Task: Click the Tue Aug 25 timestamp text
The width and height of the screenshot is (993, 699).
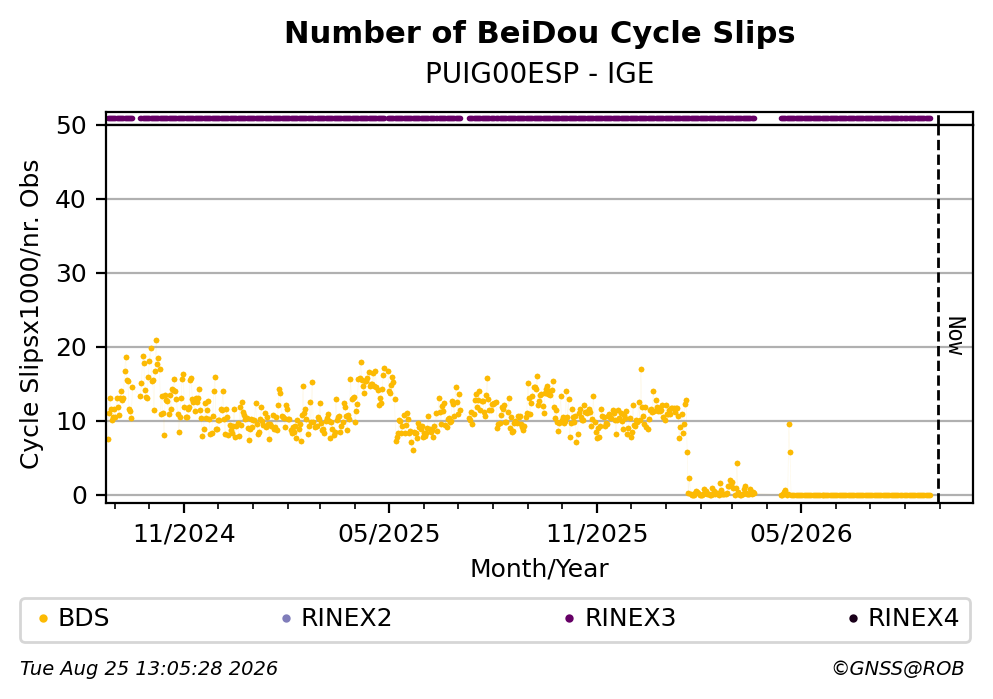Action: click(x=149, y=669)
